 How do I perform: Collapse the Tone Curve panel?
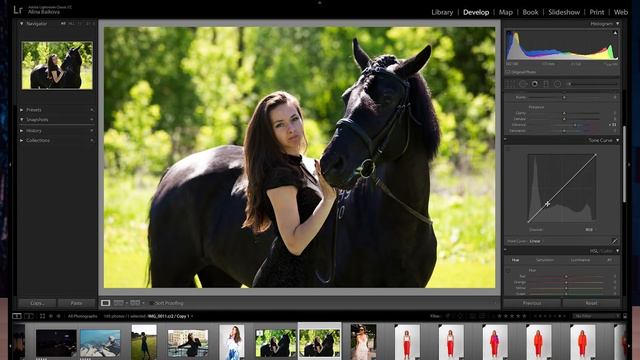point(617,140)
